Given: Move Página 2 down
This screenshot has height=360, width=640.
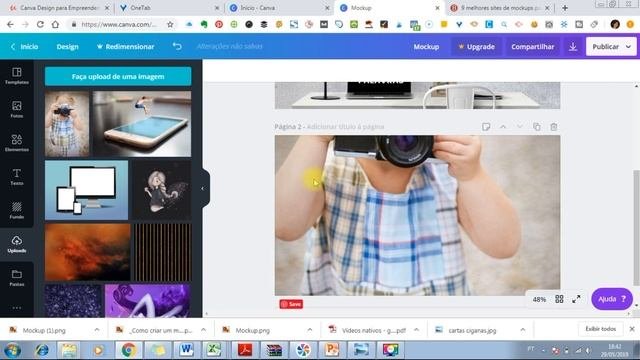Looking at the screenshot, I should coord(520,127).
